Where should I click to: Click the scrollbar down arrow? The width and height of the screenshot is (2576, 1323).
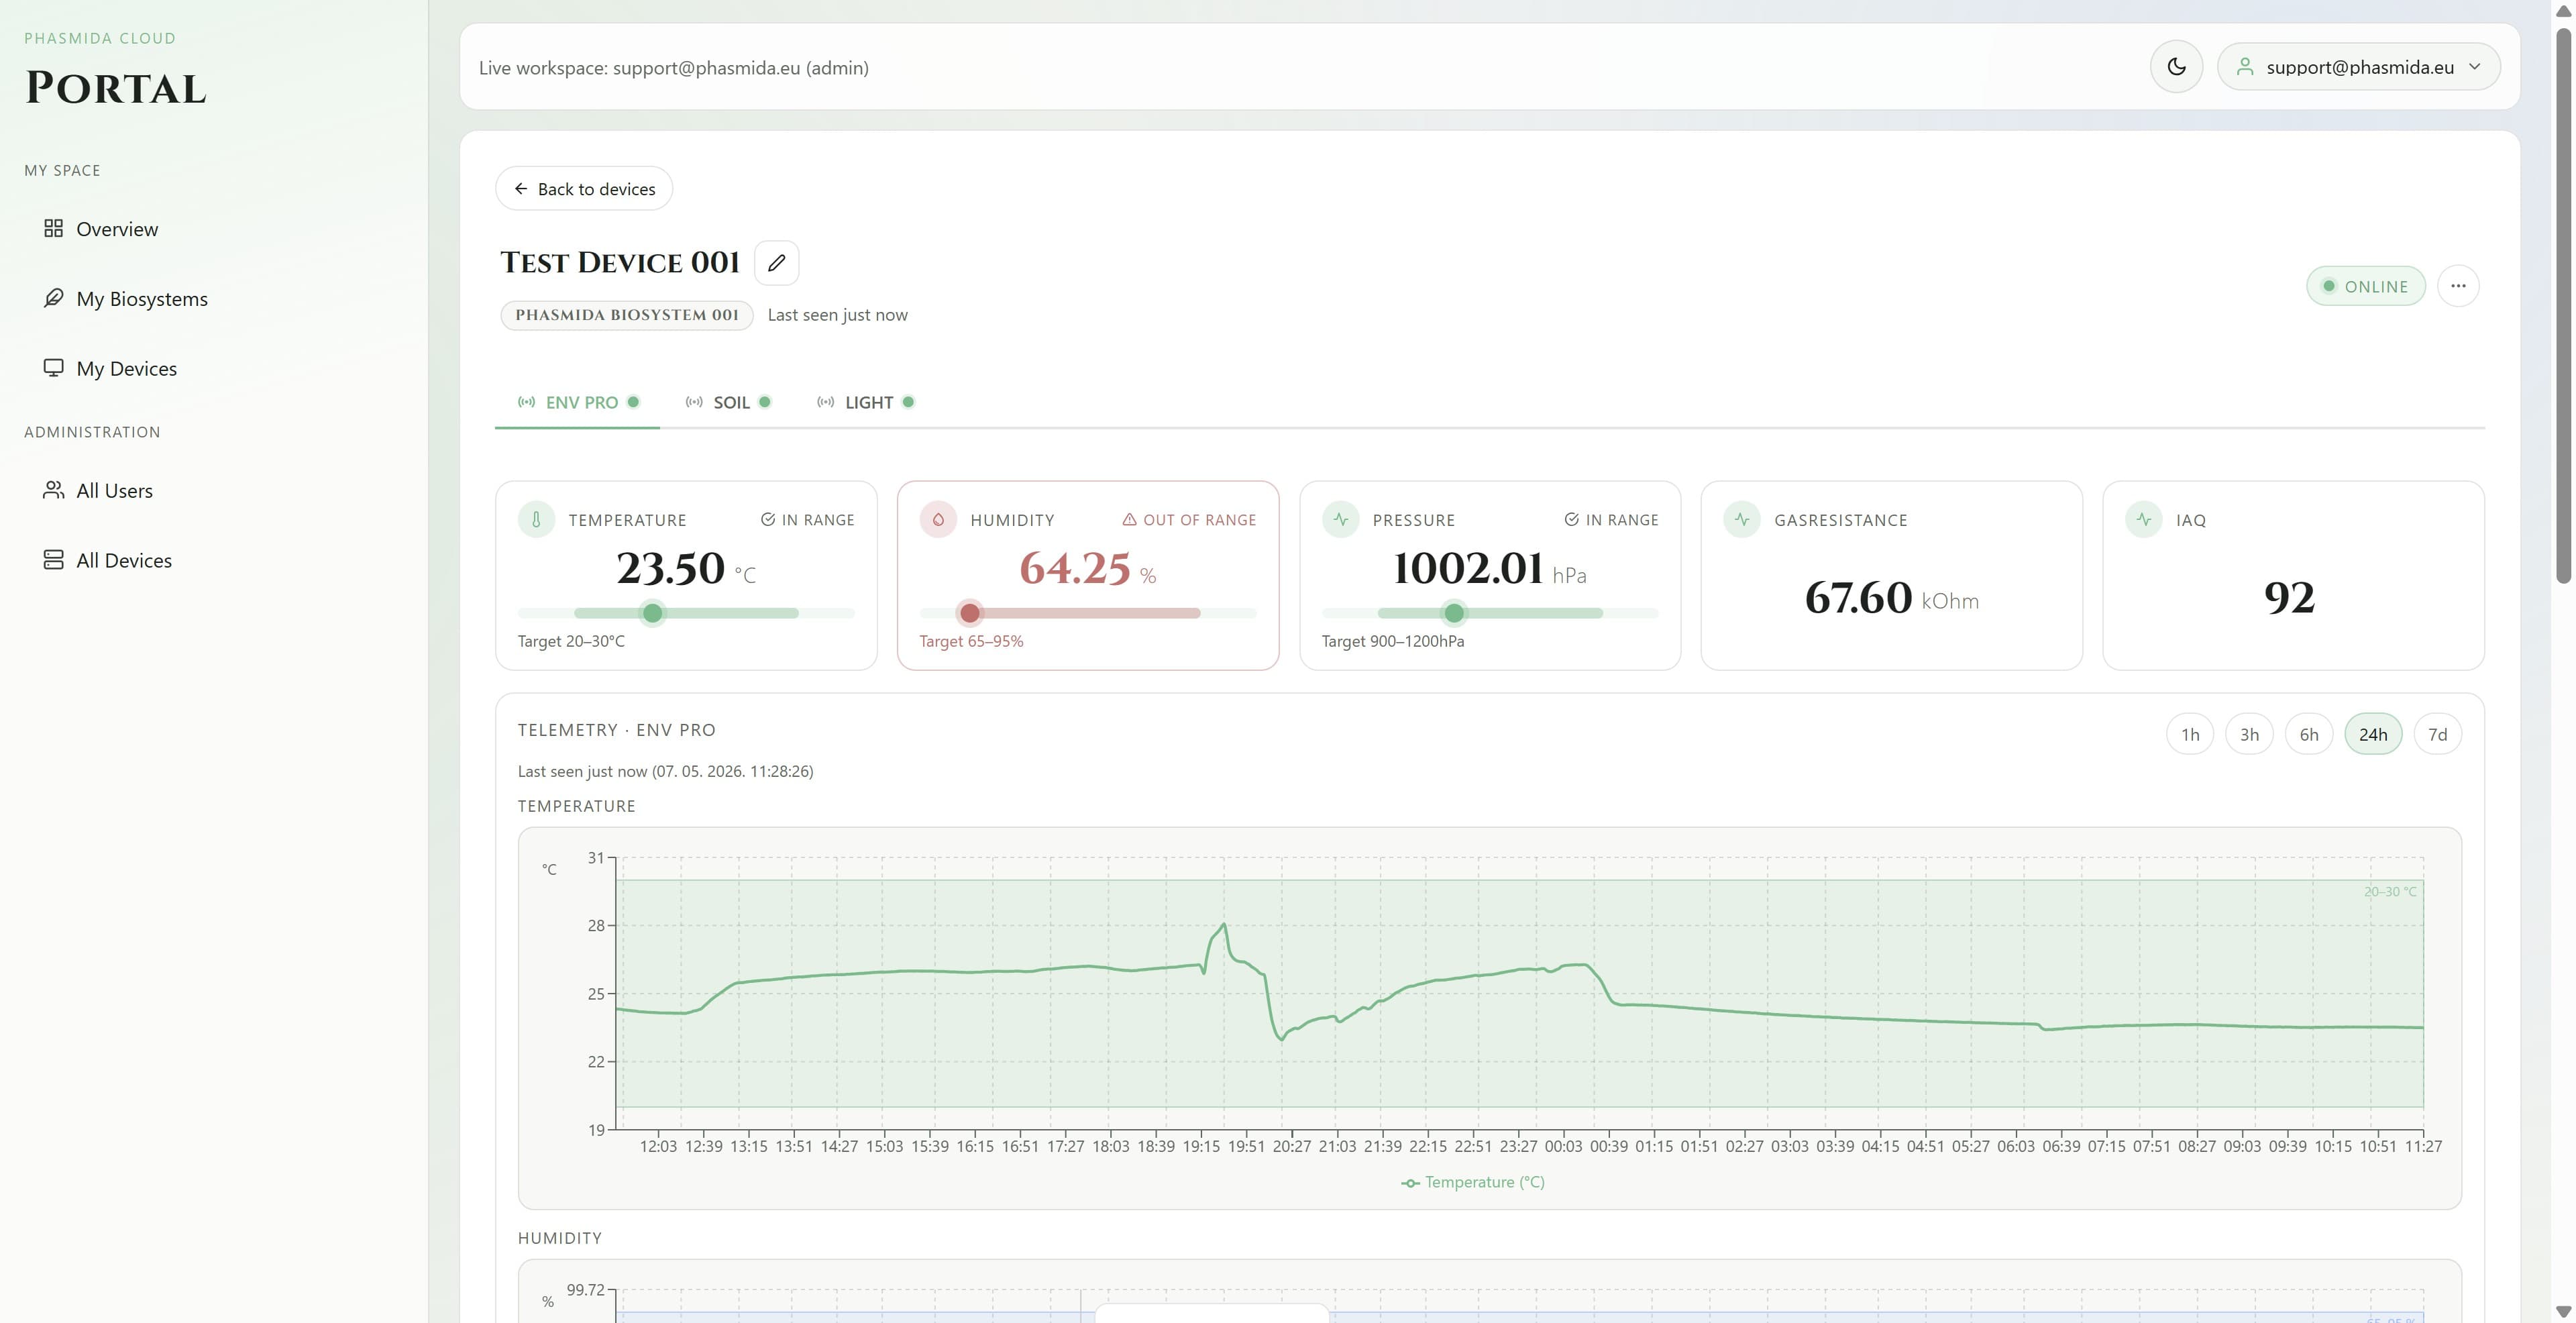[x=2563, y=1311]
